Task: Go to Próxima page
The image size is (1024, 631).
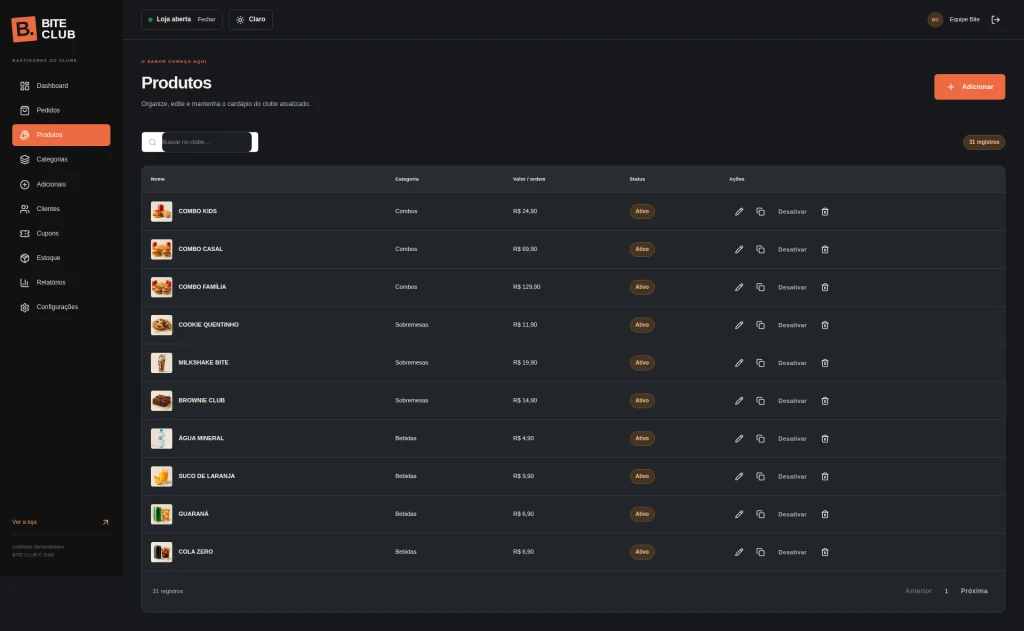Action: coord(974,591)
